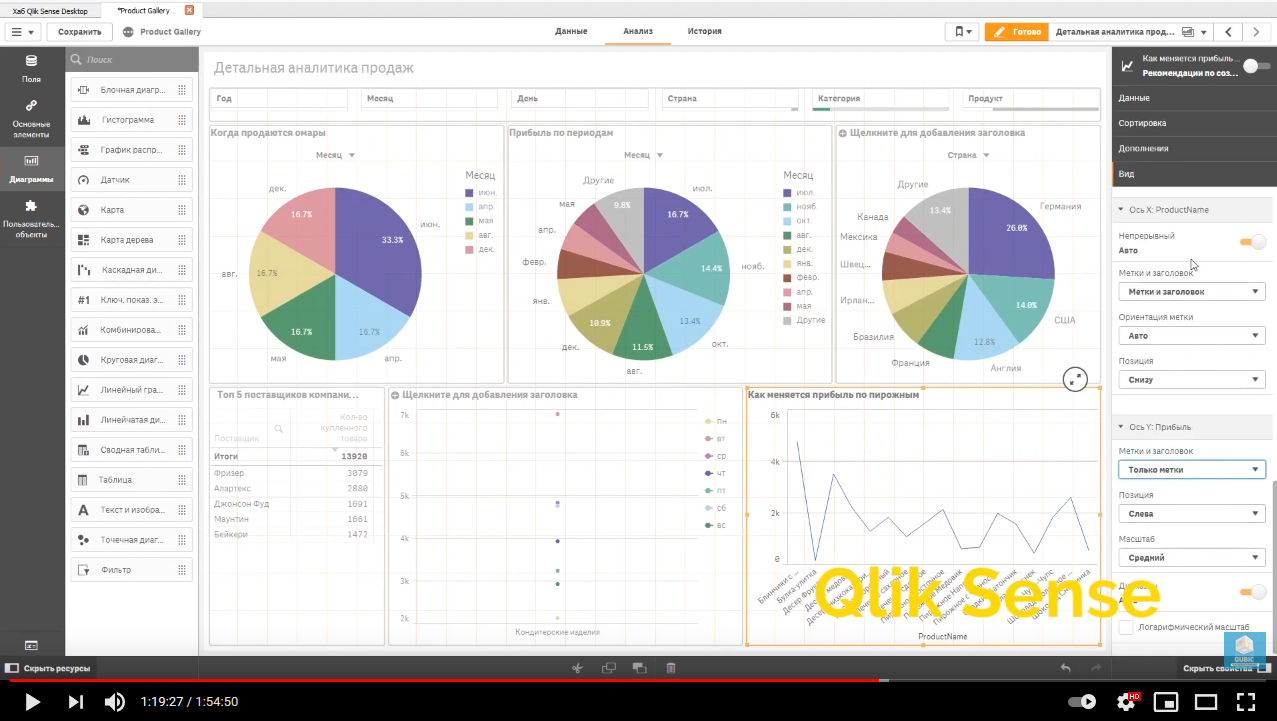The image size is (1277, 721).
Task: Click the Год filter pane
Action: tap(279, 99)
